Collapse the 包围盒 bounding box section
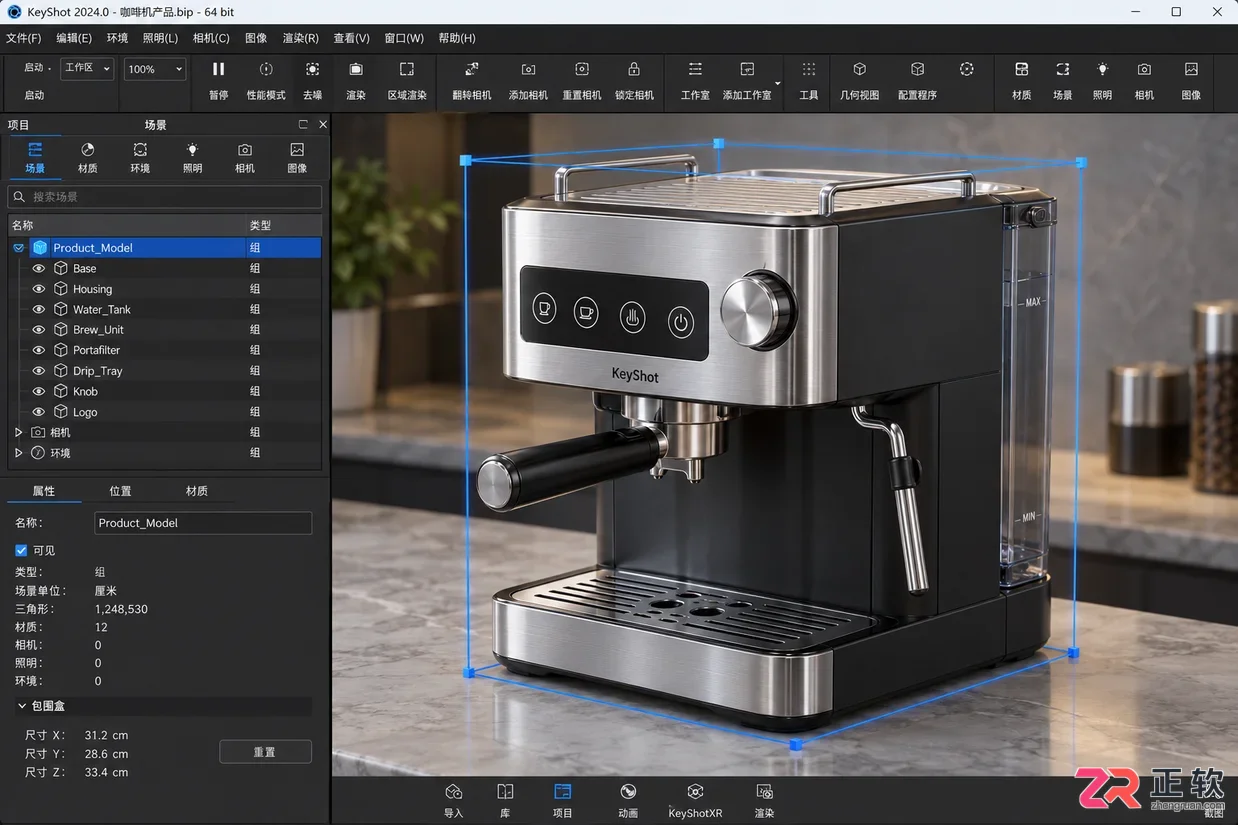Viewport: 1238px width, 825px height. (22, 706)
